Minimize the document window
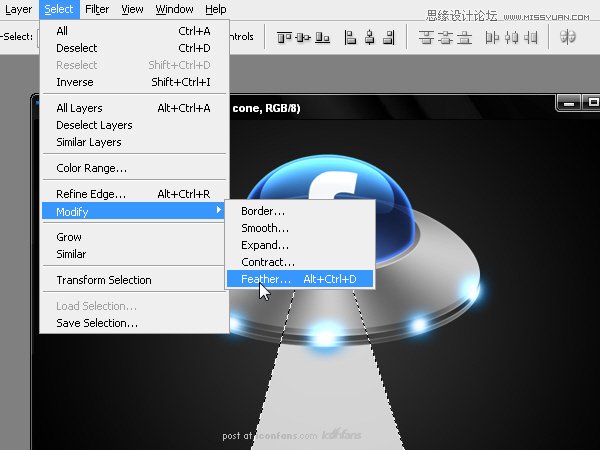Image resolution: width=600 pixels, height=450 pixels. (566, 102)
